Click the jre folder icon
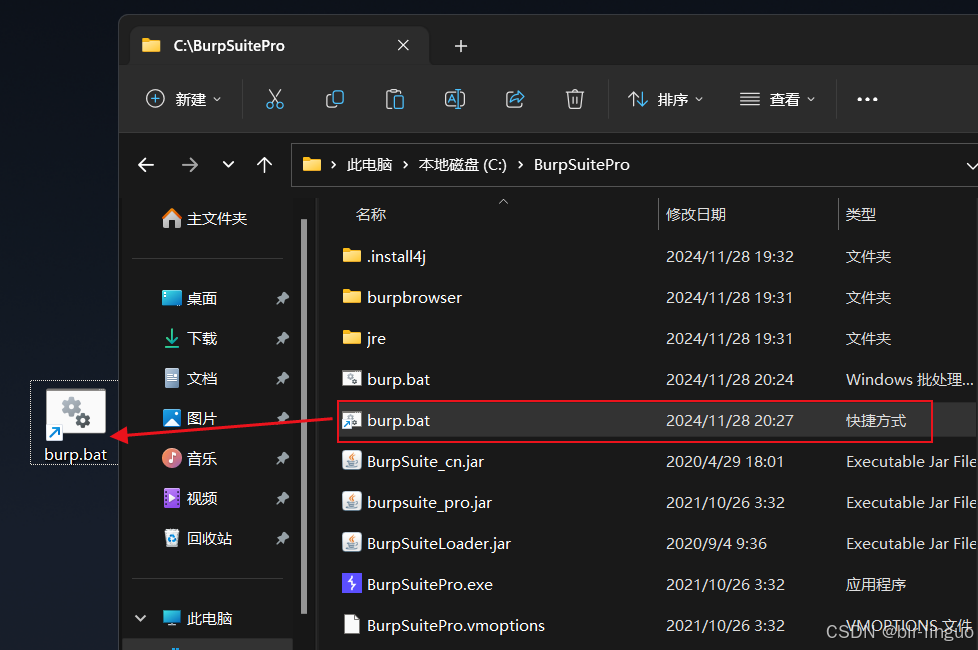This screenshot has width=978, height=650. pos(352,337)
